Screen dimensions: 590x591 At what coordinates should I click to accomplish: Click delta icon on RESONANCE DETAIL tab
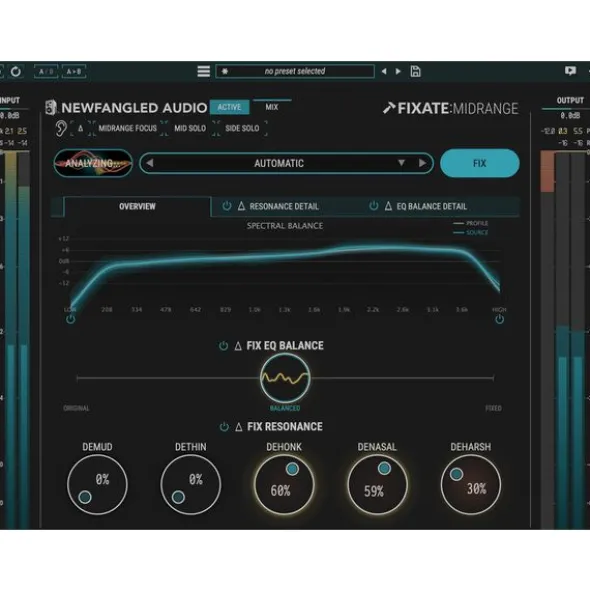[x=241, y=206]
